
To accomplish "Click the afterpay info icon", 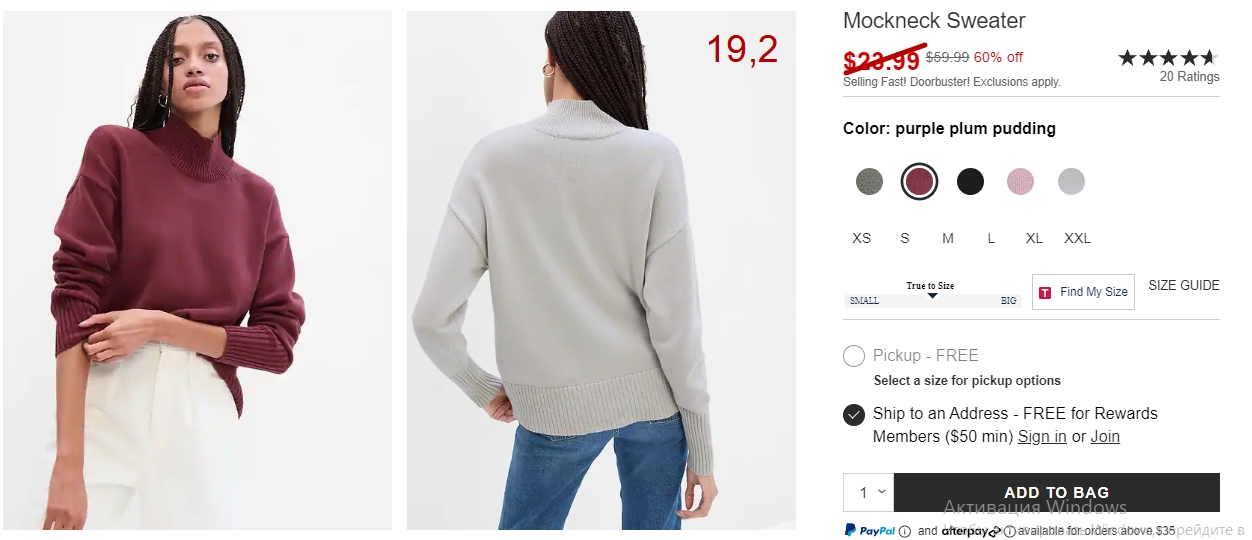I will tap(1009, 531).
